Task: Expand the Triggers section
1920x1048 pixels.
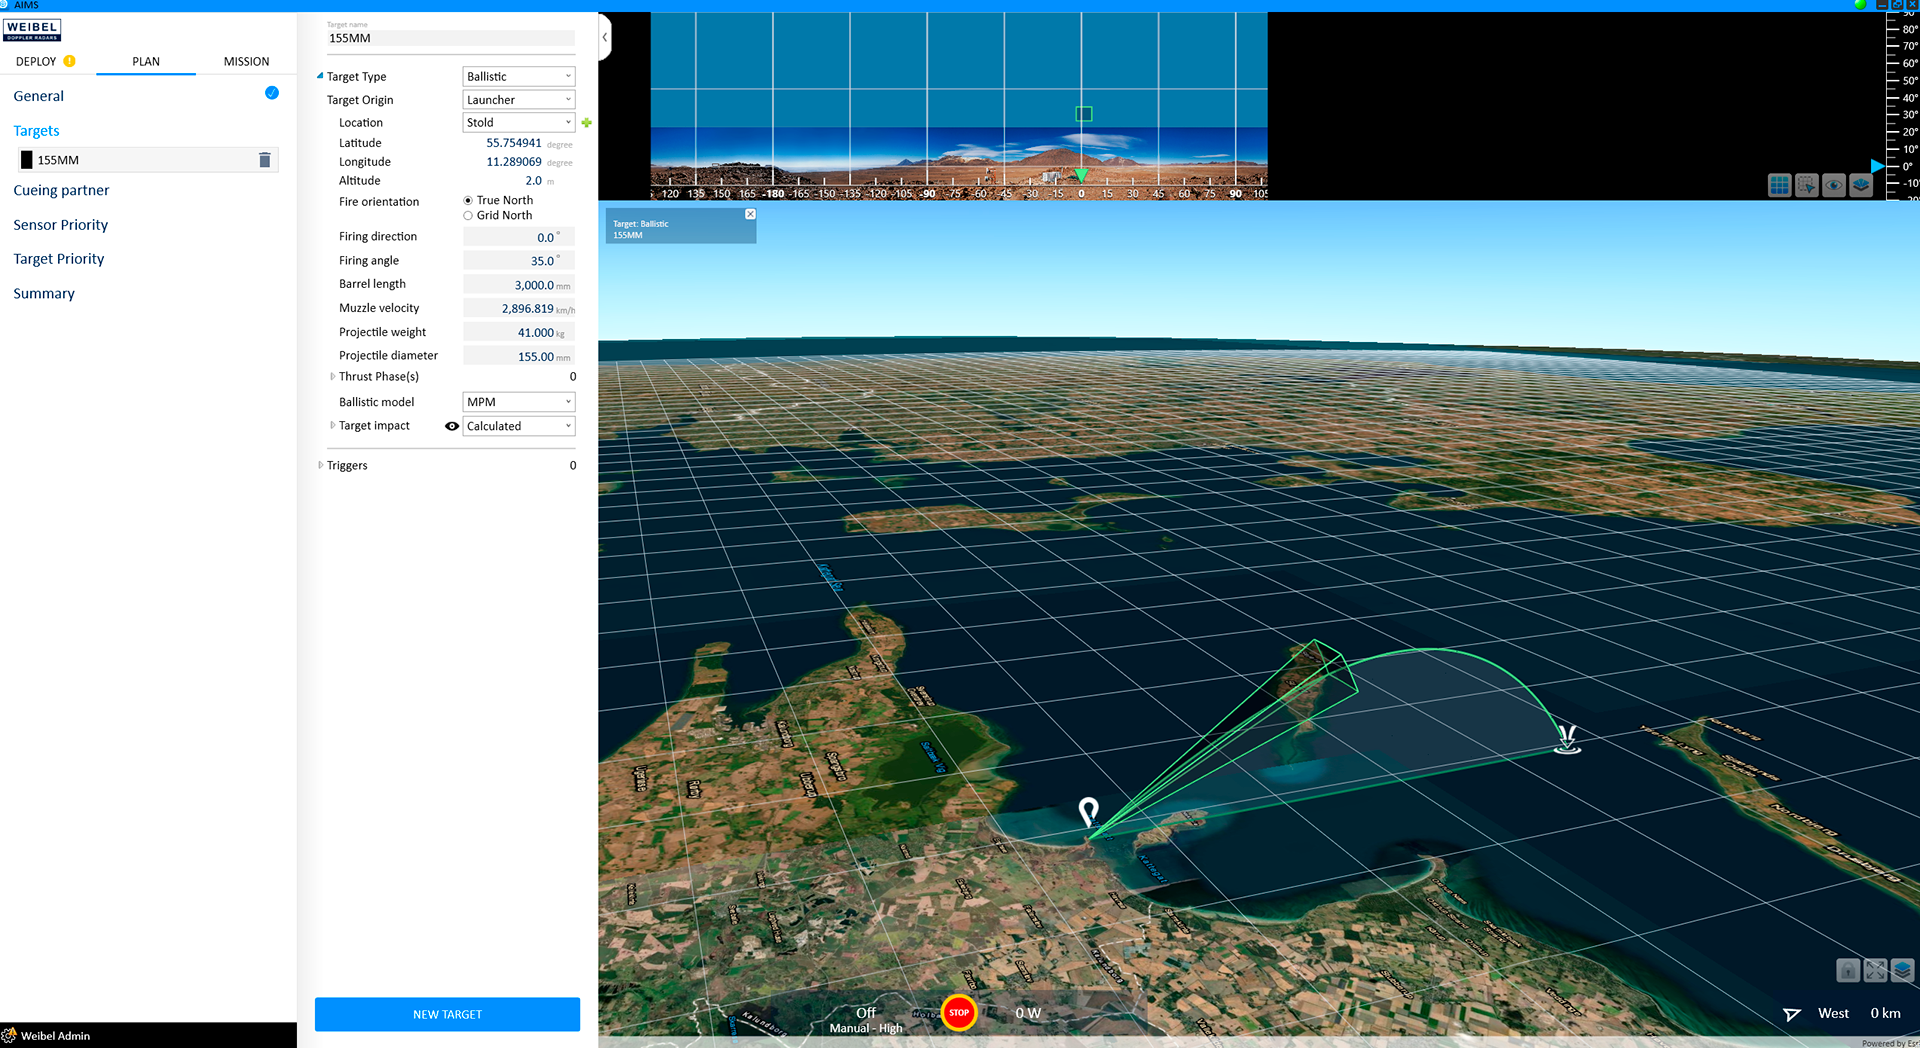Action: (321, 465)
